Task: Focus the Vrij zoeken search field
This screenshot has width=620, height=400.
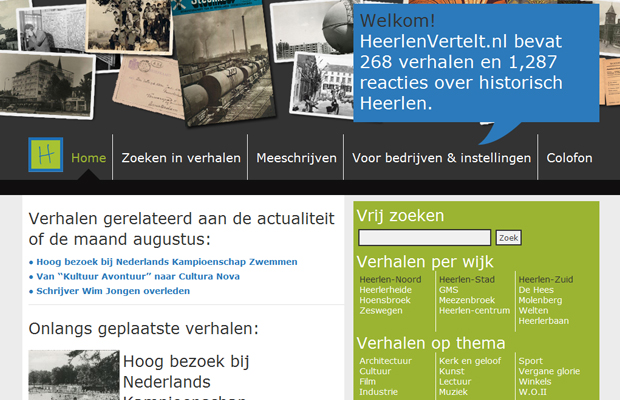Action: (x=424, y=238)
